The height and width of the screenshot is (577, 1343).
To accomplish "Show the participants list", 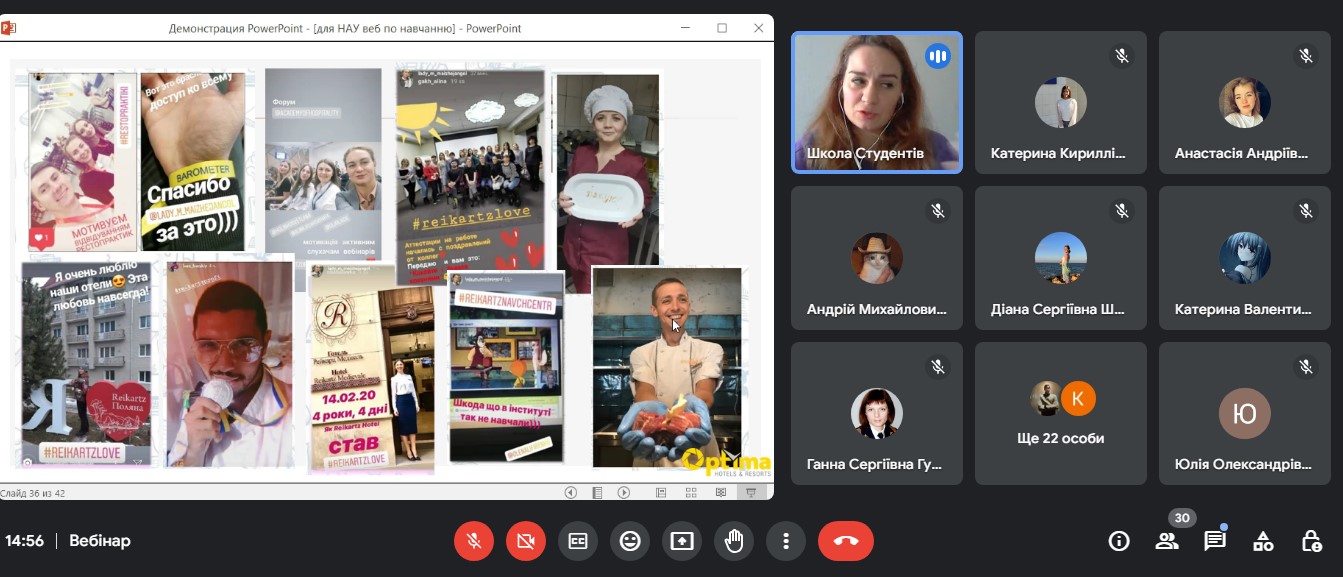I will [x=1167, y=541].
